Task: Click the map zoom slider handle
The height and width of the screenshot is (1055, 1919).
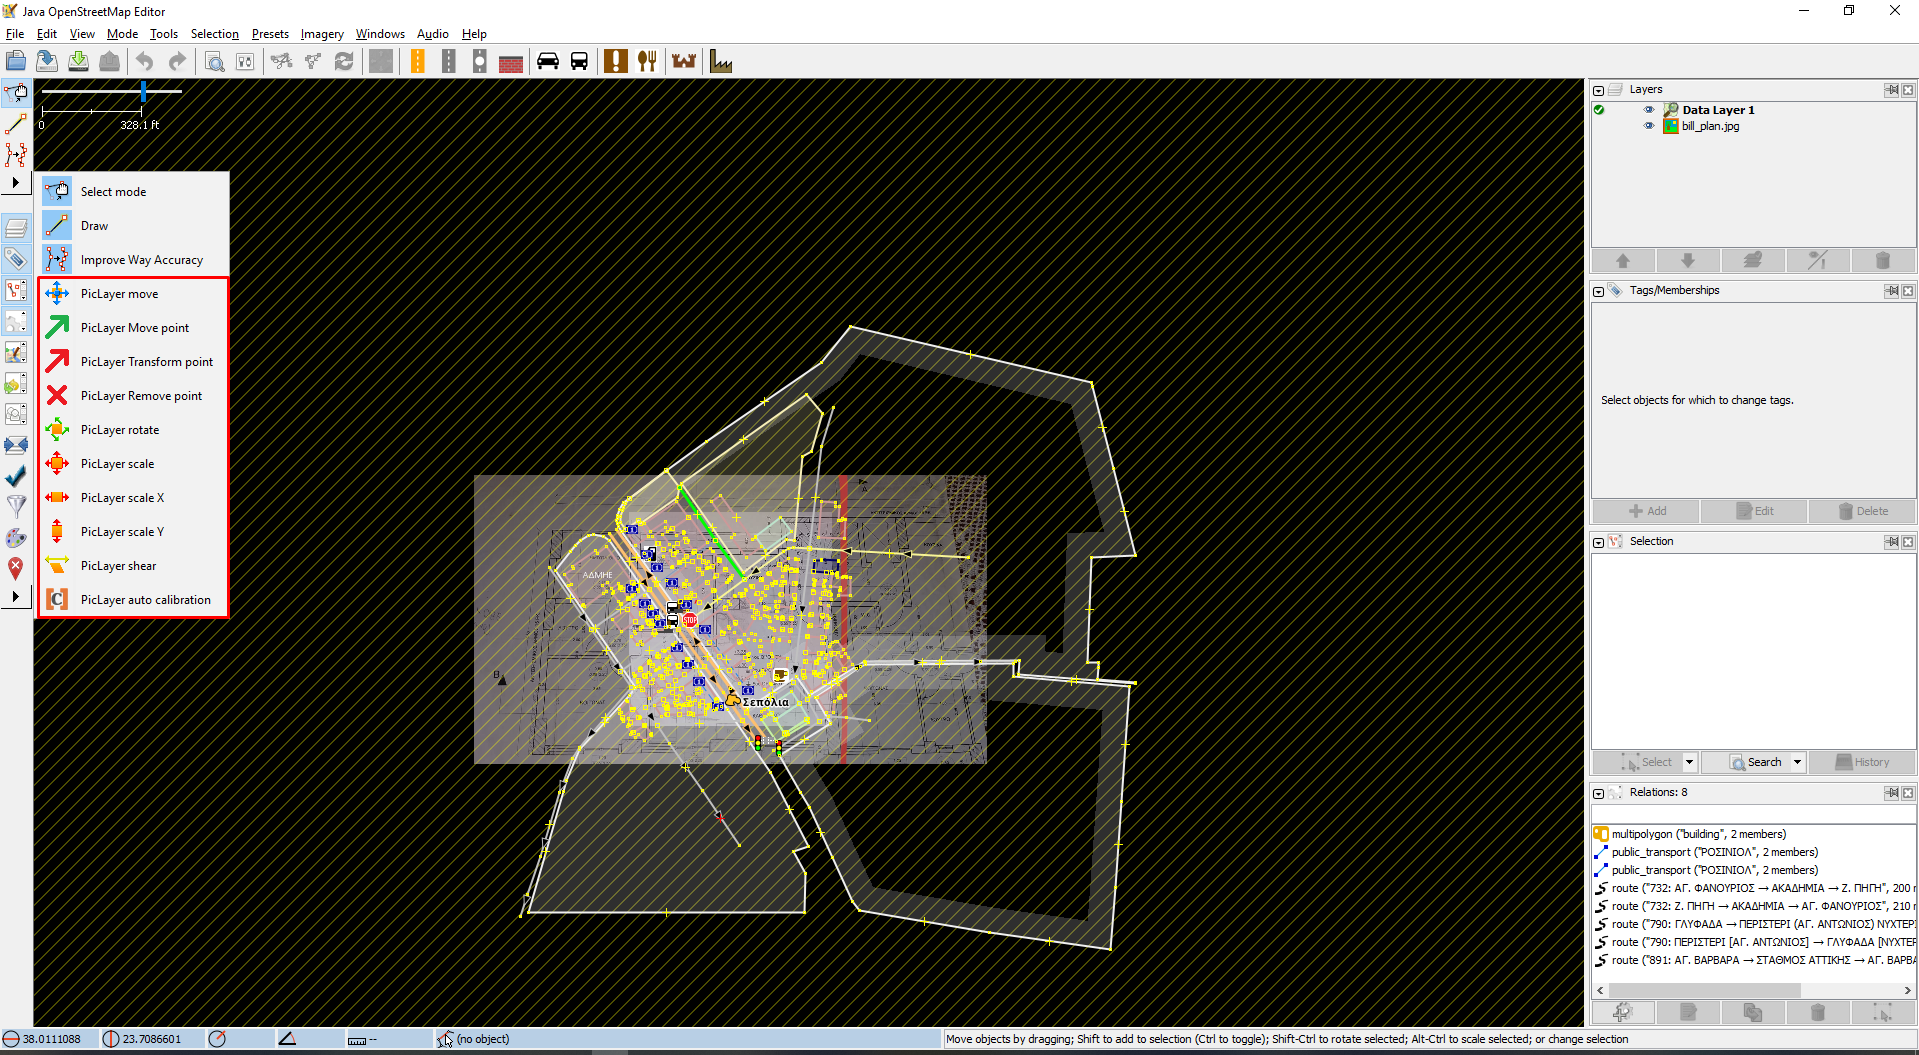Action: [x=144, y=92]
